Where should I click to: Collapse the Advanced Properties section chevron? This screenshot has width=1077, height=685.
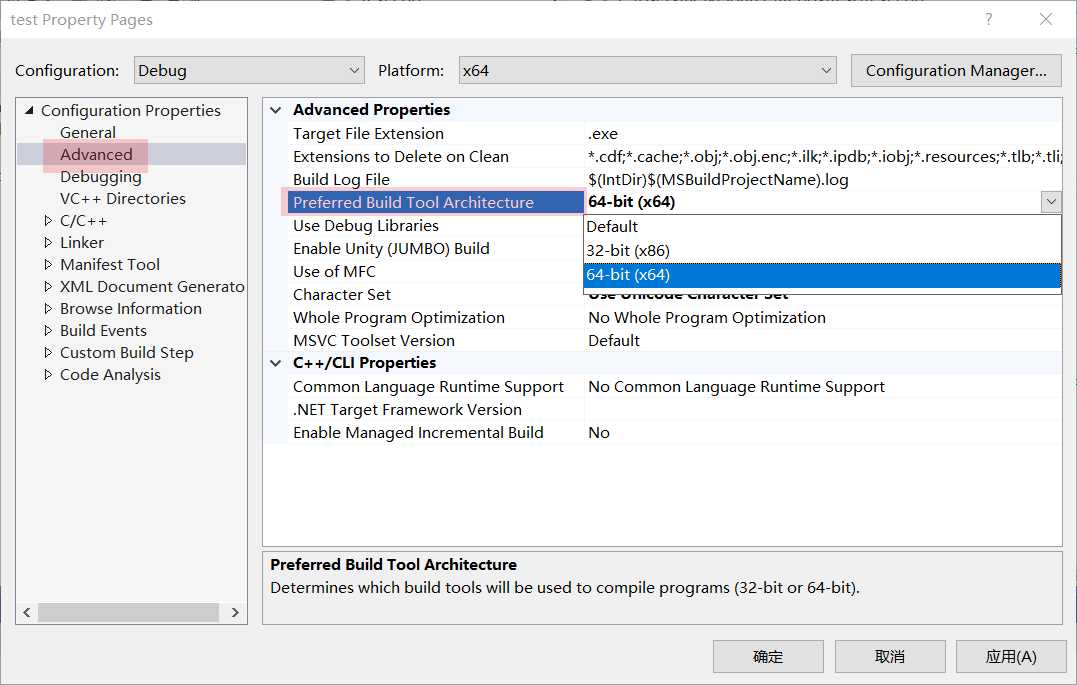pos(276,110)
